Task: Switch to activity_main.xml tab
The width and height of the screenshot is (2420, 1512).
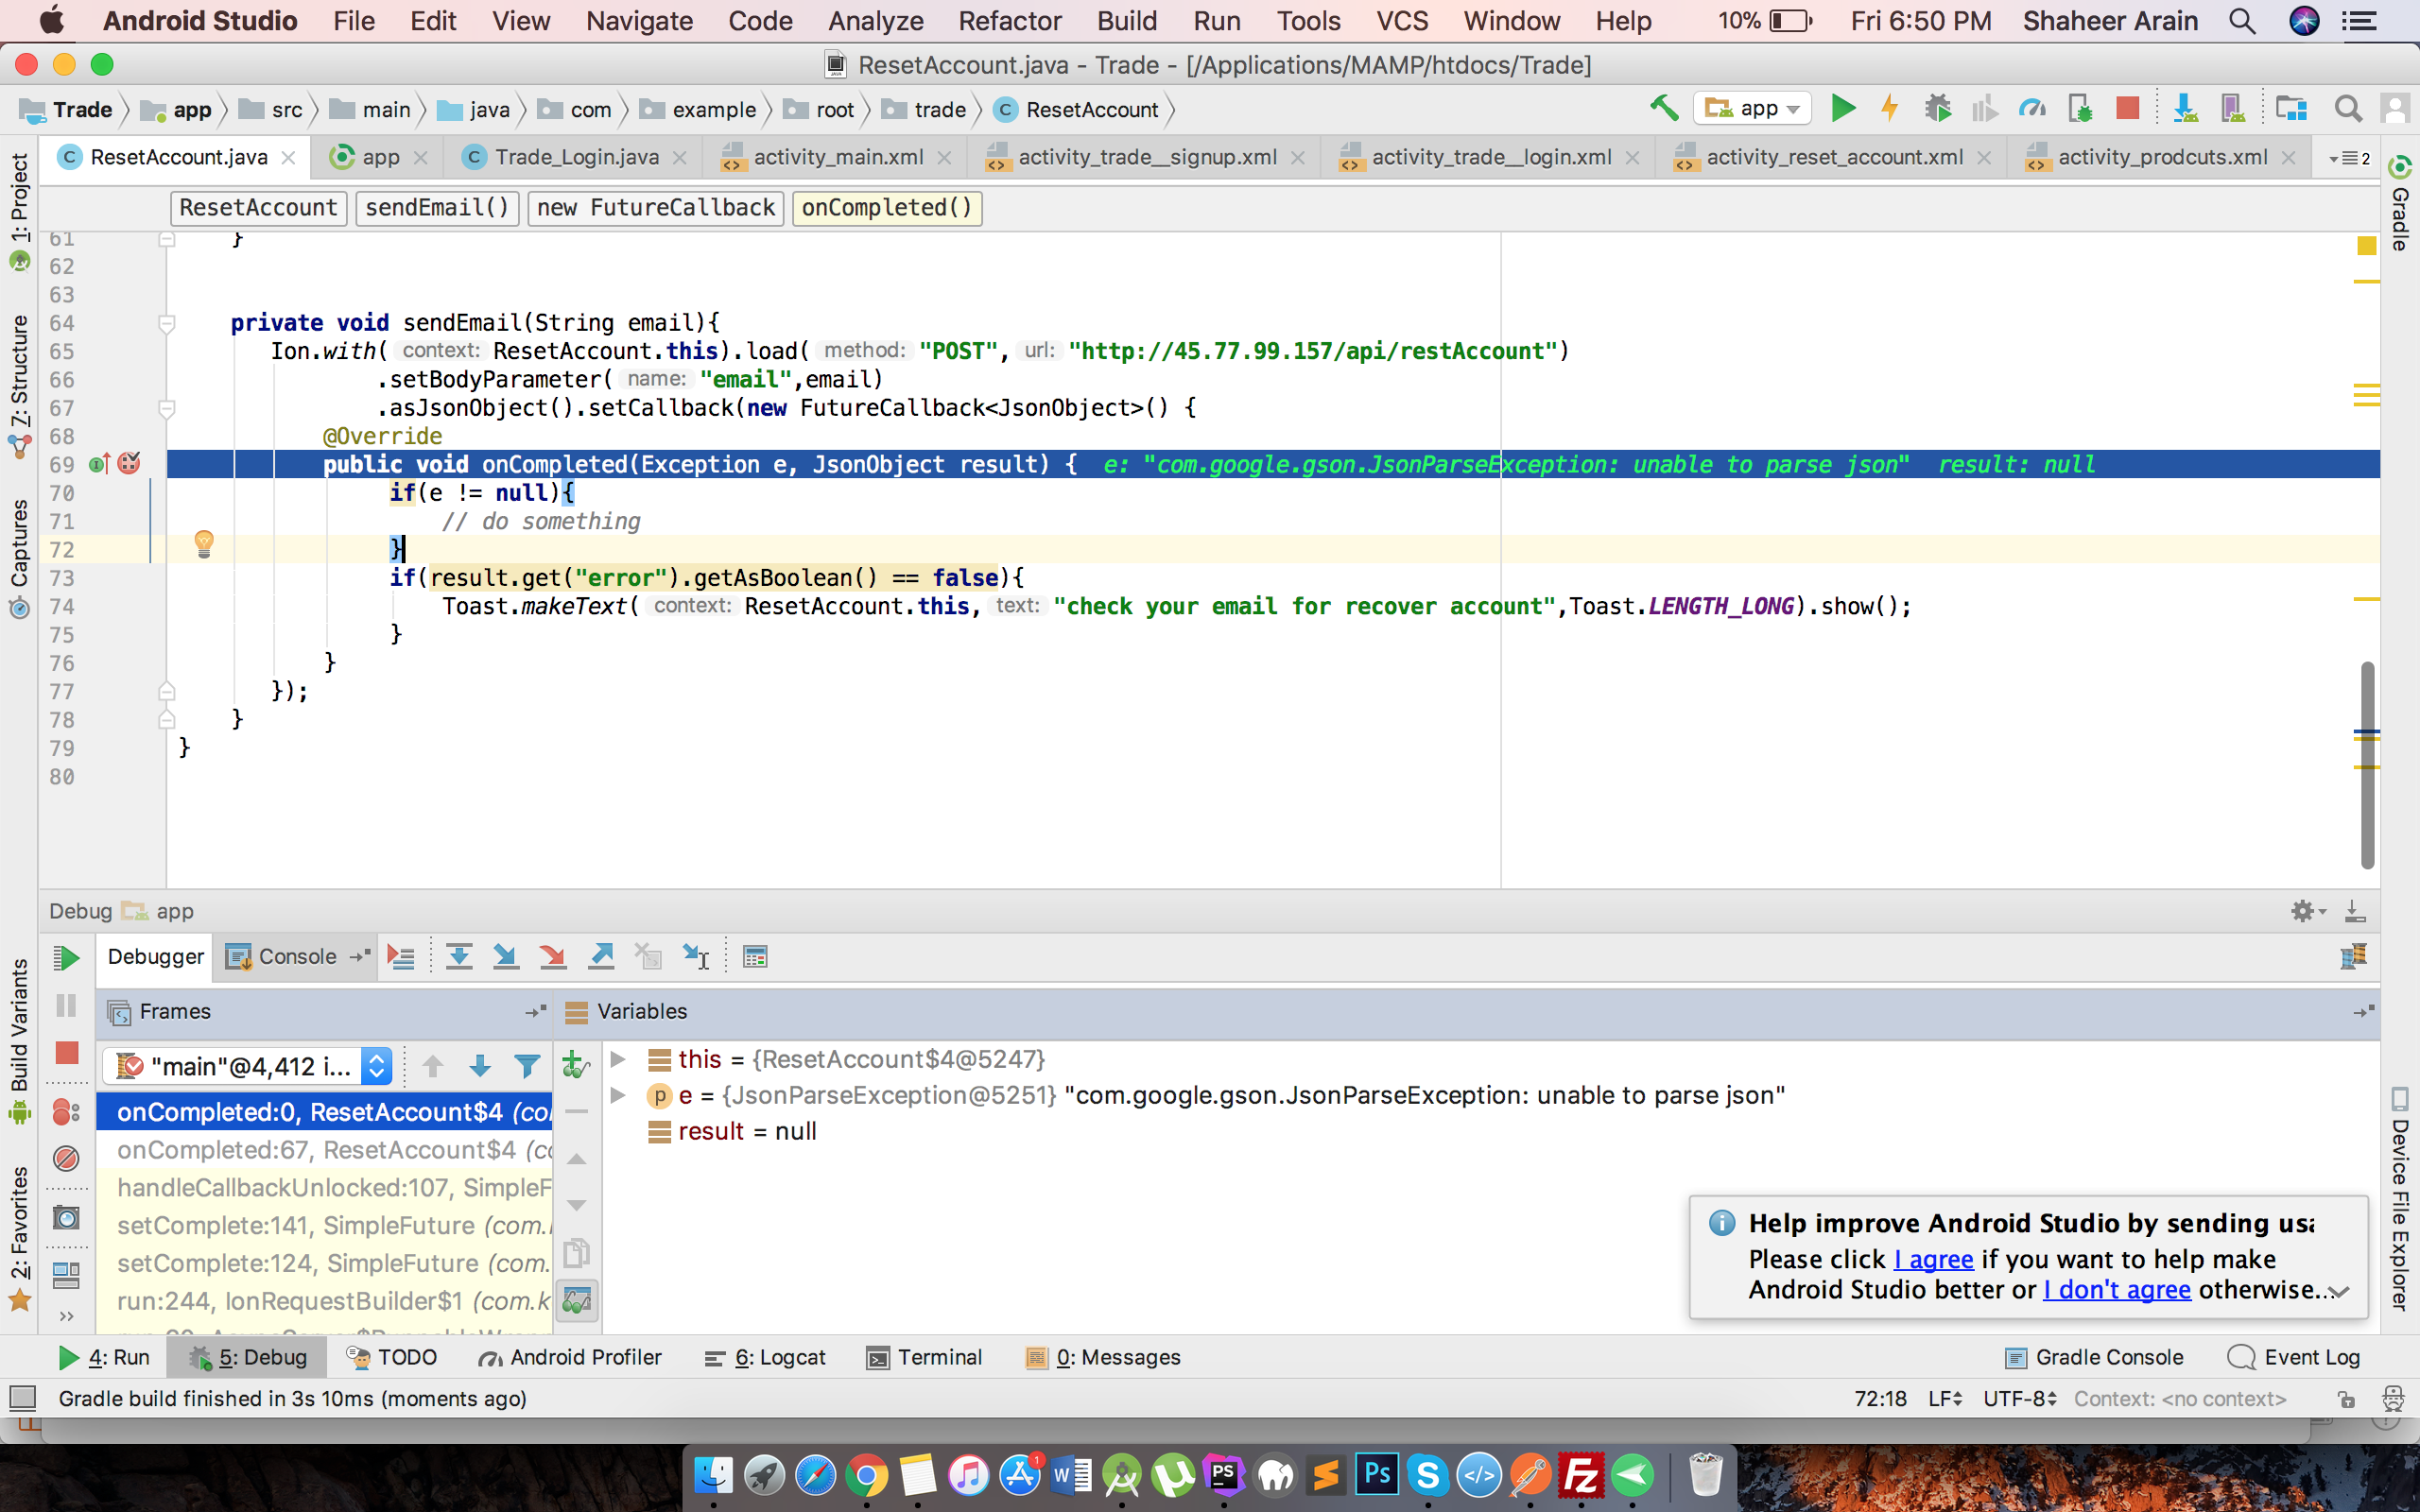Action: 837,157
